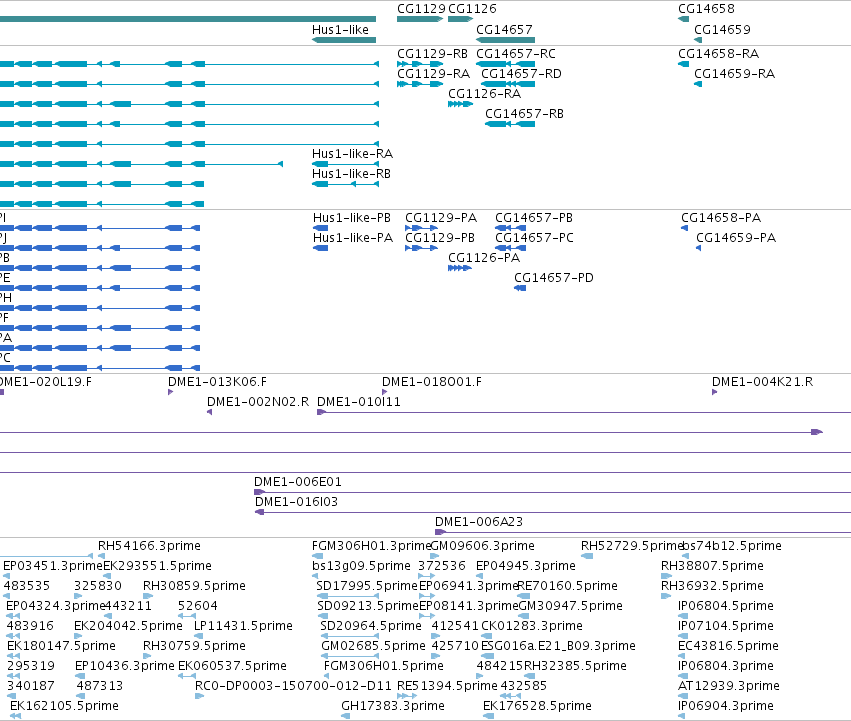The height and width of the screenshot is (721, 851).
Task: Click protein CG1129-PA label
Action: pyautogui.click(x=441, y=218)
